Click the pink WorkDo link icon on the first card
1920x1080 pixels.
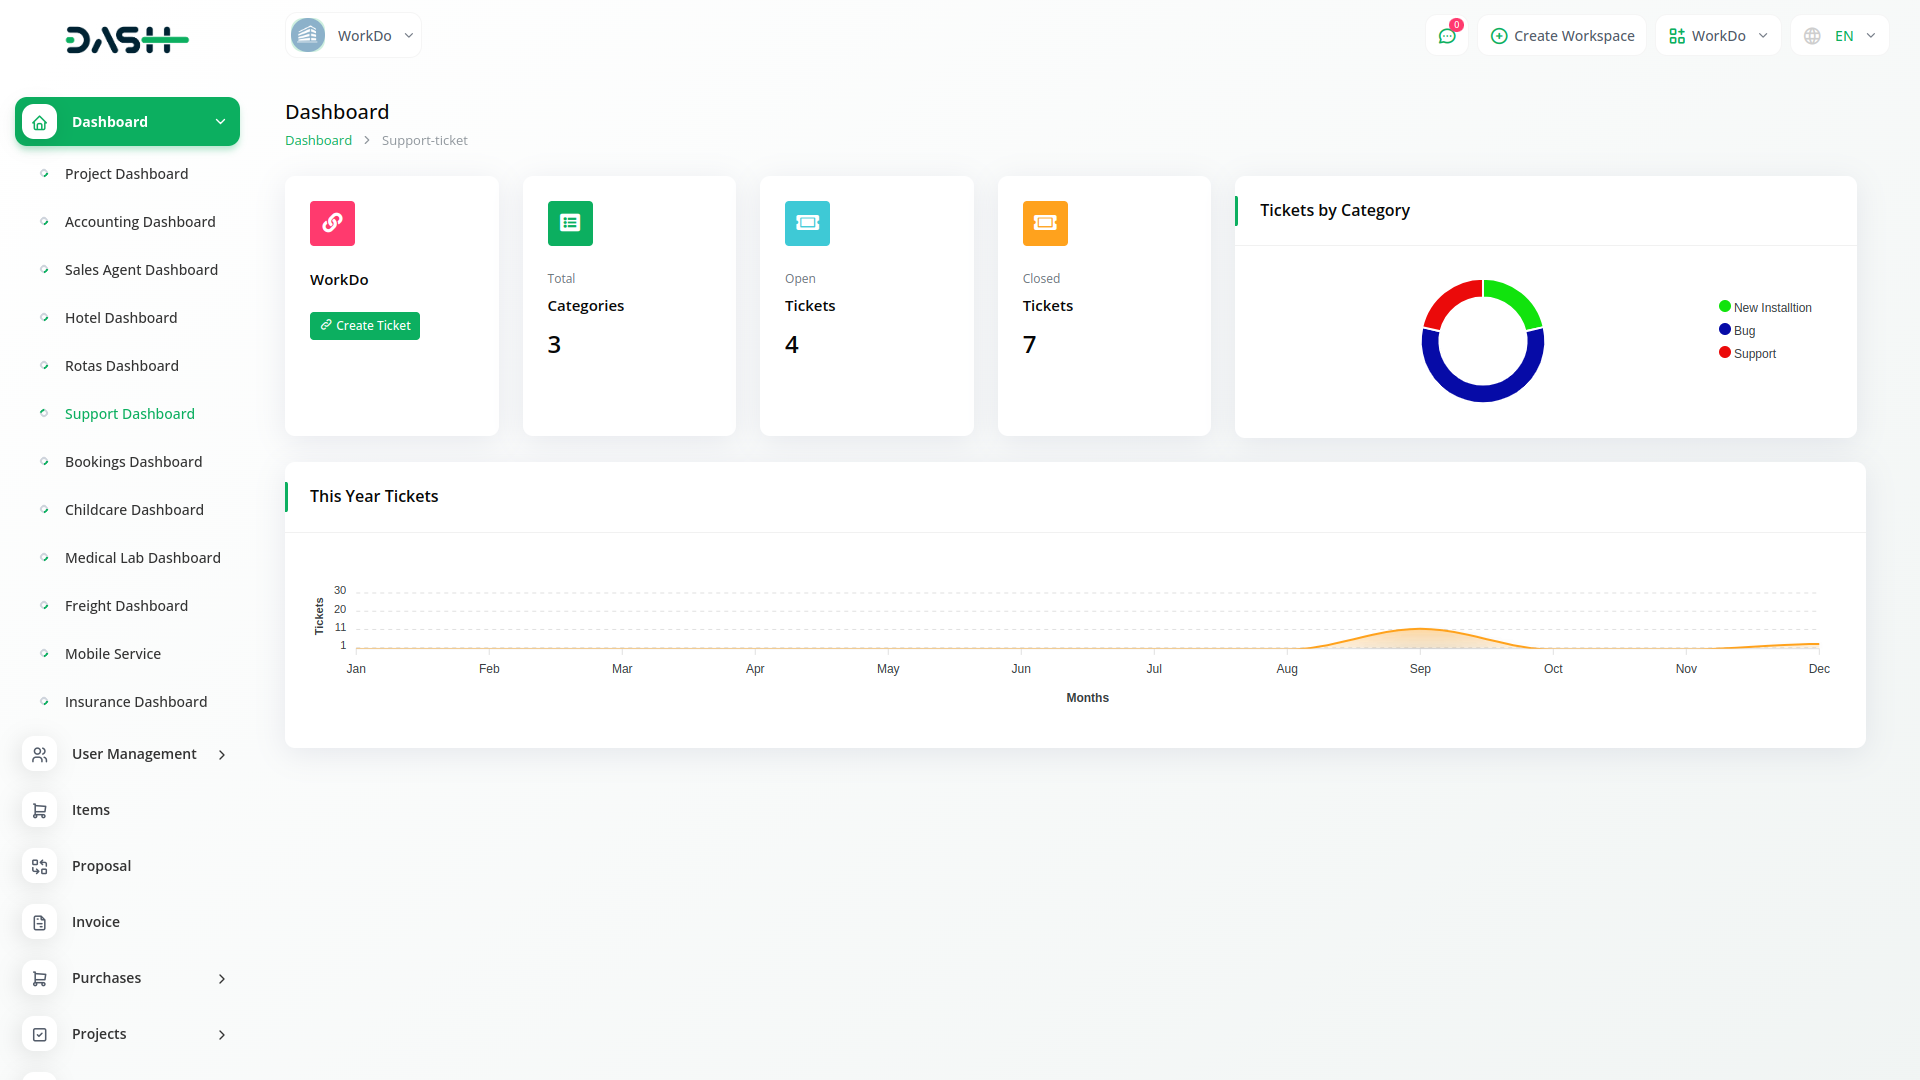pyautogui.click(x=332, y=223)
